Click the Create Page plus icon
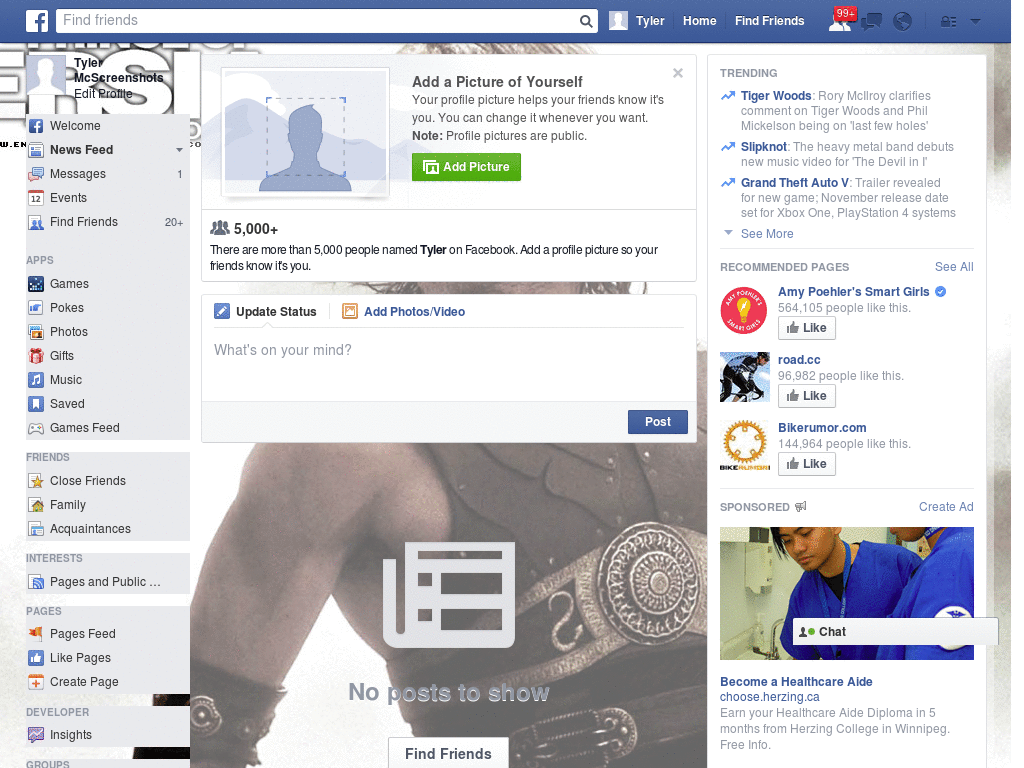The height and width of the screenshot is (768, 1024). [x=36, y=682]
